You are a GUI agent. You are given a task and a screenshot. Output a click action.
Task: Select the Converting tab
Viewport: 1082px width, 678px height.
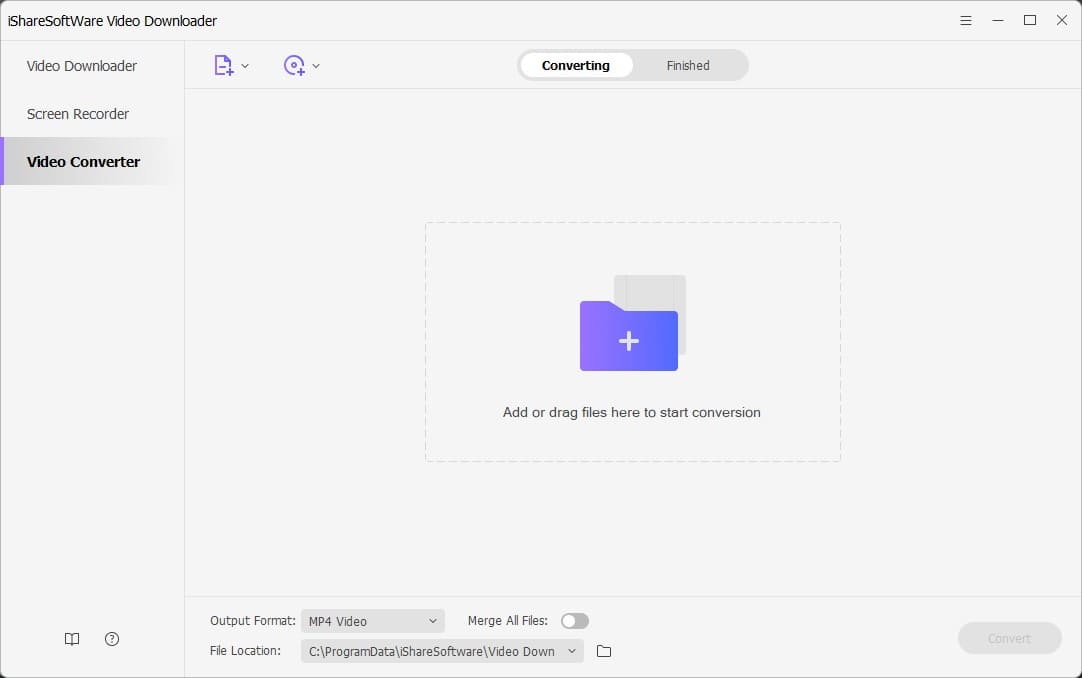click(575, 65)
